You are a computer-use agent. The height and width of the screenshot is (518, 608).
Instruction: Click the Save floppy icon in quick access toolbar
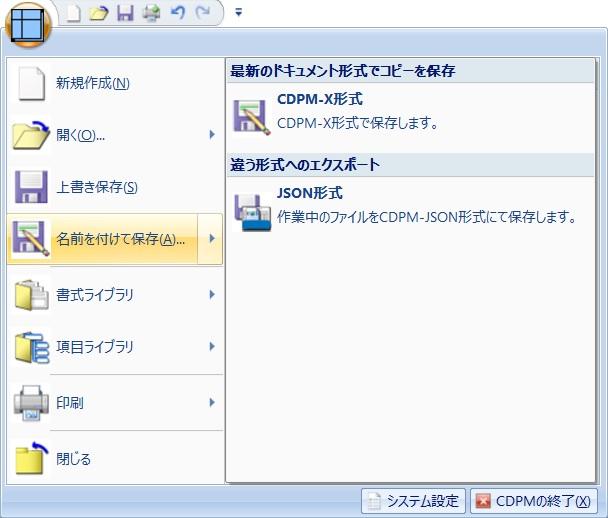[x=125, y=13]
